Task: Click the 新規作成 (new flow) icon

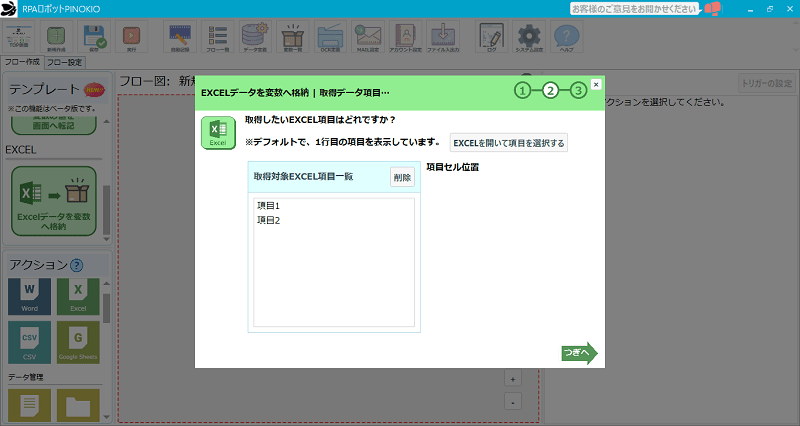Action: 56,37
